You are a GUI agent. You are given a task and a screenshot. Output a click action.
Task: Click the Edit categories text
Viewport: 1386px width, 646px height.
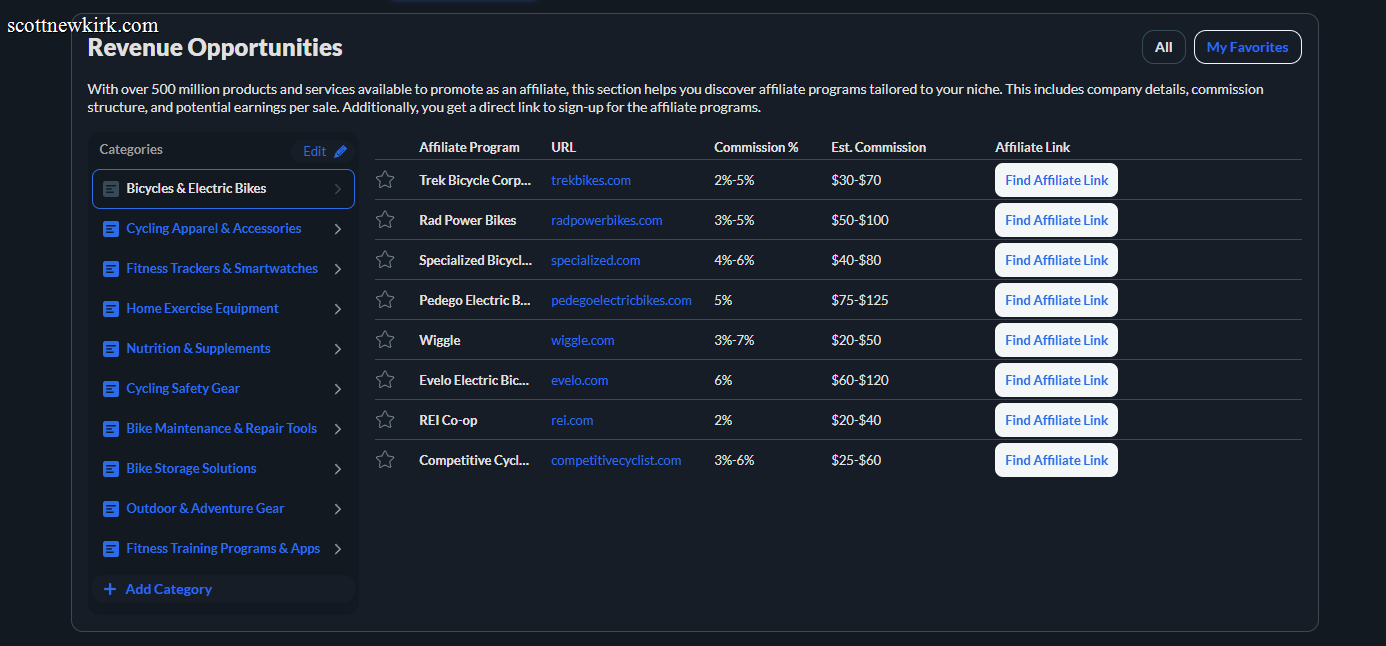coord(314,151)
